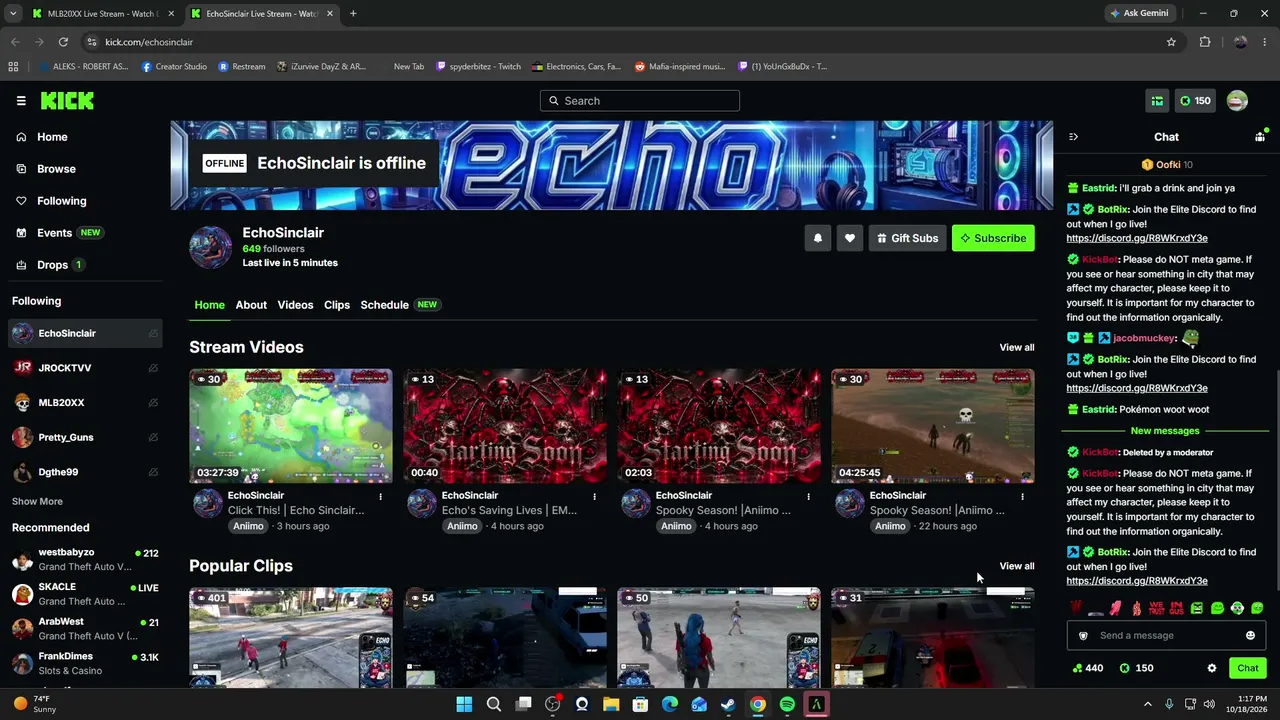Expand Show More in Following list
Image resolution: width=1280 pixels, height=720 pixels.
[x=37, y=502]
